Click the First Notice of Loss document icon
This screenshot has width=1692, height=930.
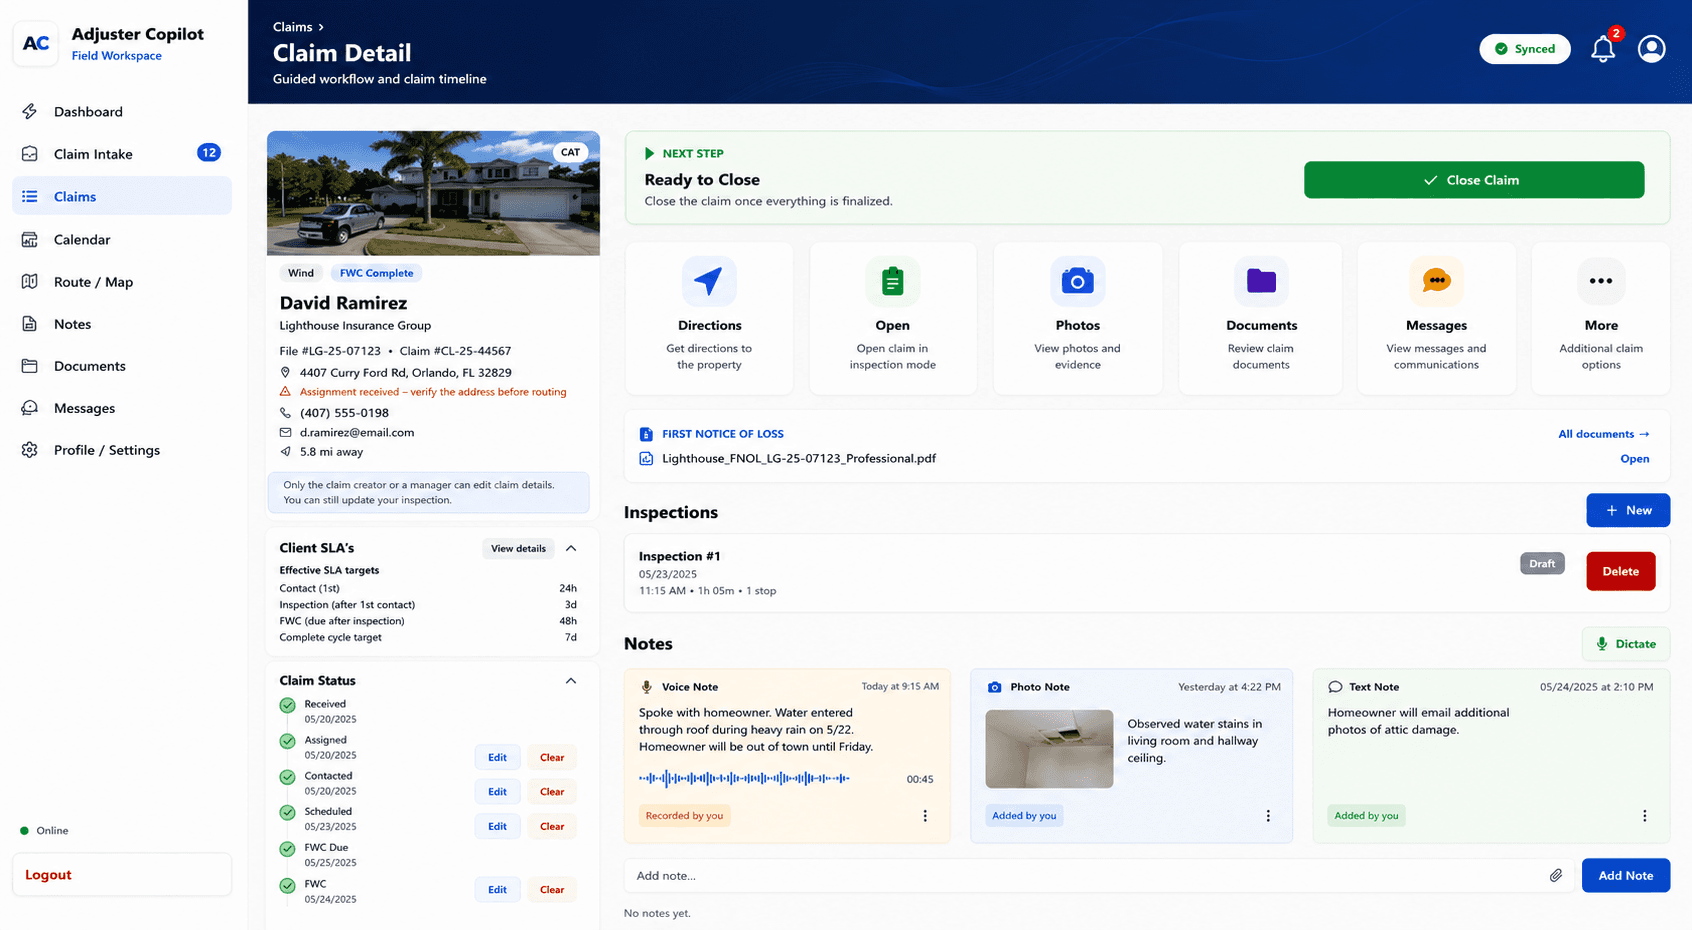(x=646, y=434)
